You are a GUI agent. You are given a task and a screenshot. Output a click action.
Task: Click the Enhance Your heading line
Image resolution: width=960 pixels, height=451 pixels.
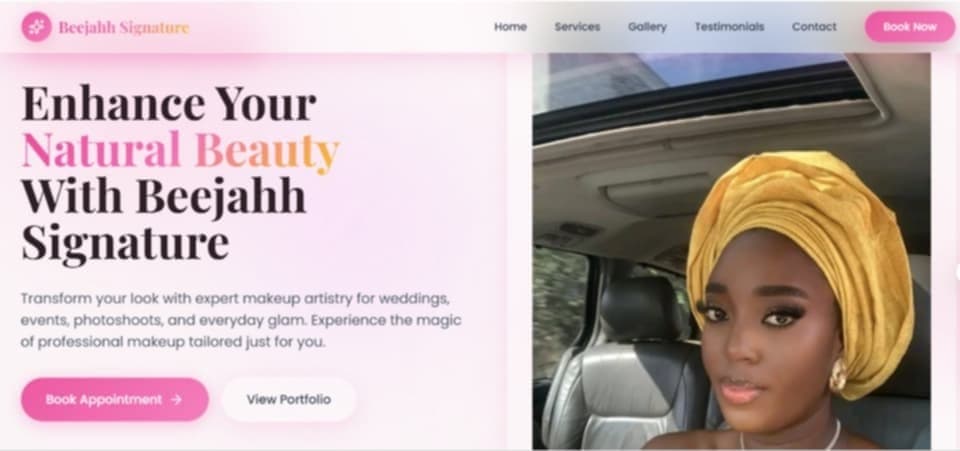pyautogui.click(x=169, y=103)
